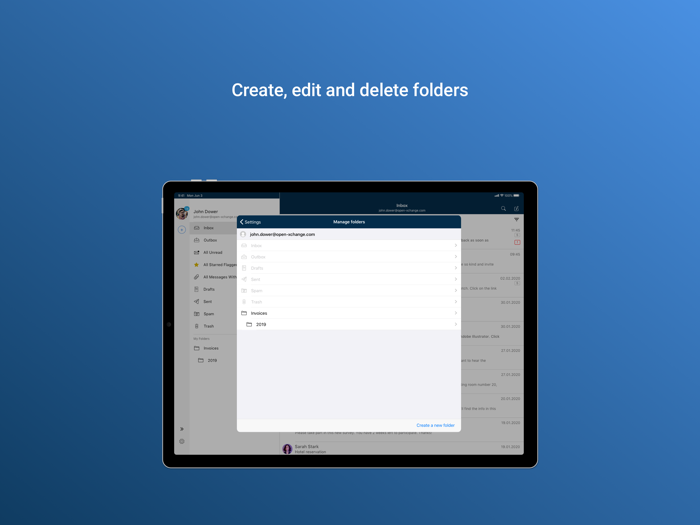The height and width of the screenshot is (525, 700).
Task: Select Outbox icon in the sidebar
Action: click(196, 240)
